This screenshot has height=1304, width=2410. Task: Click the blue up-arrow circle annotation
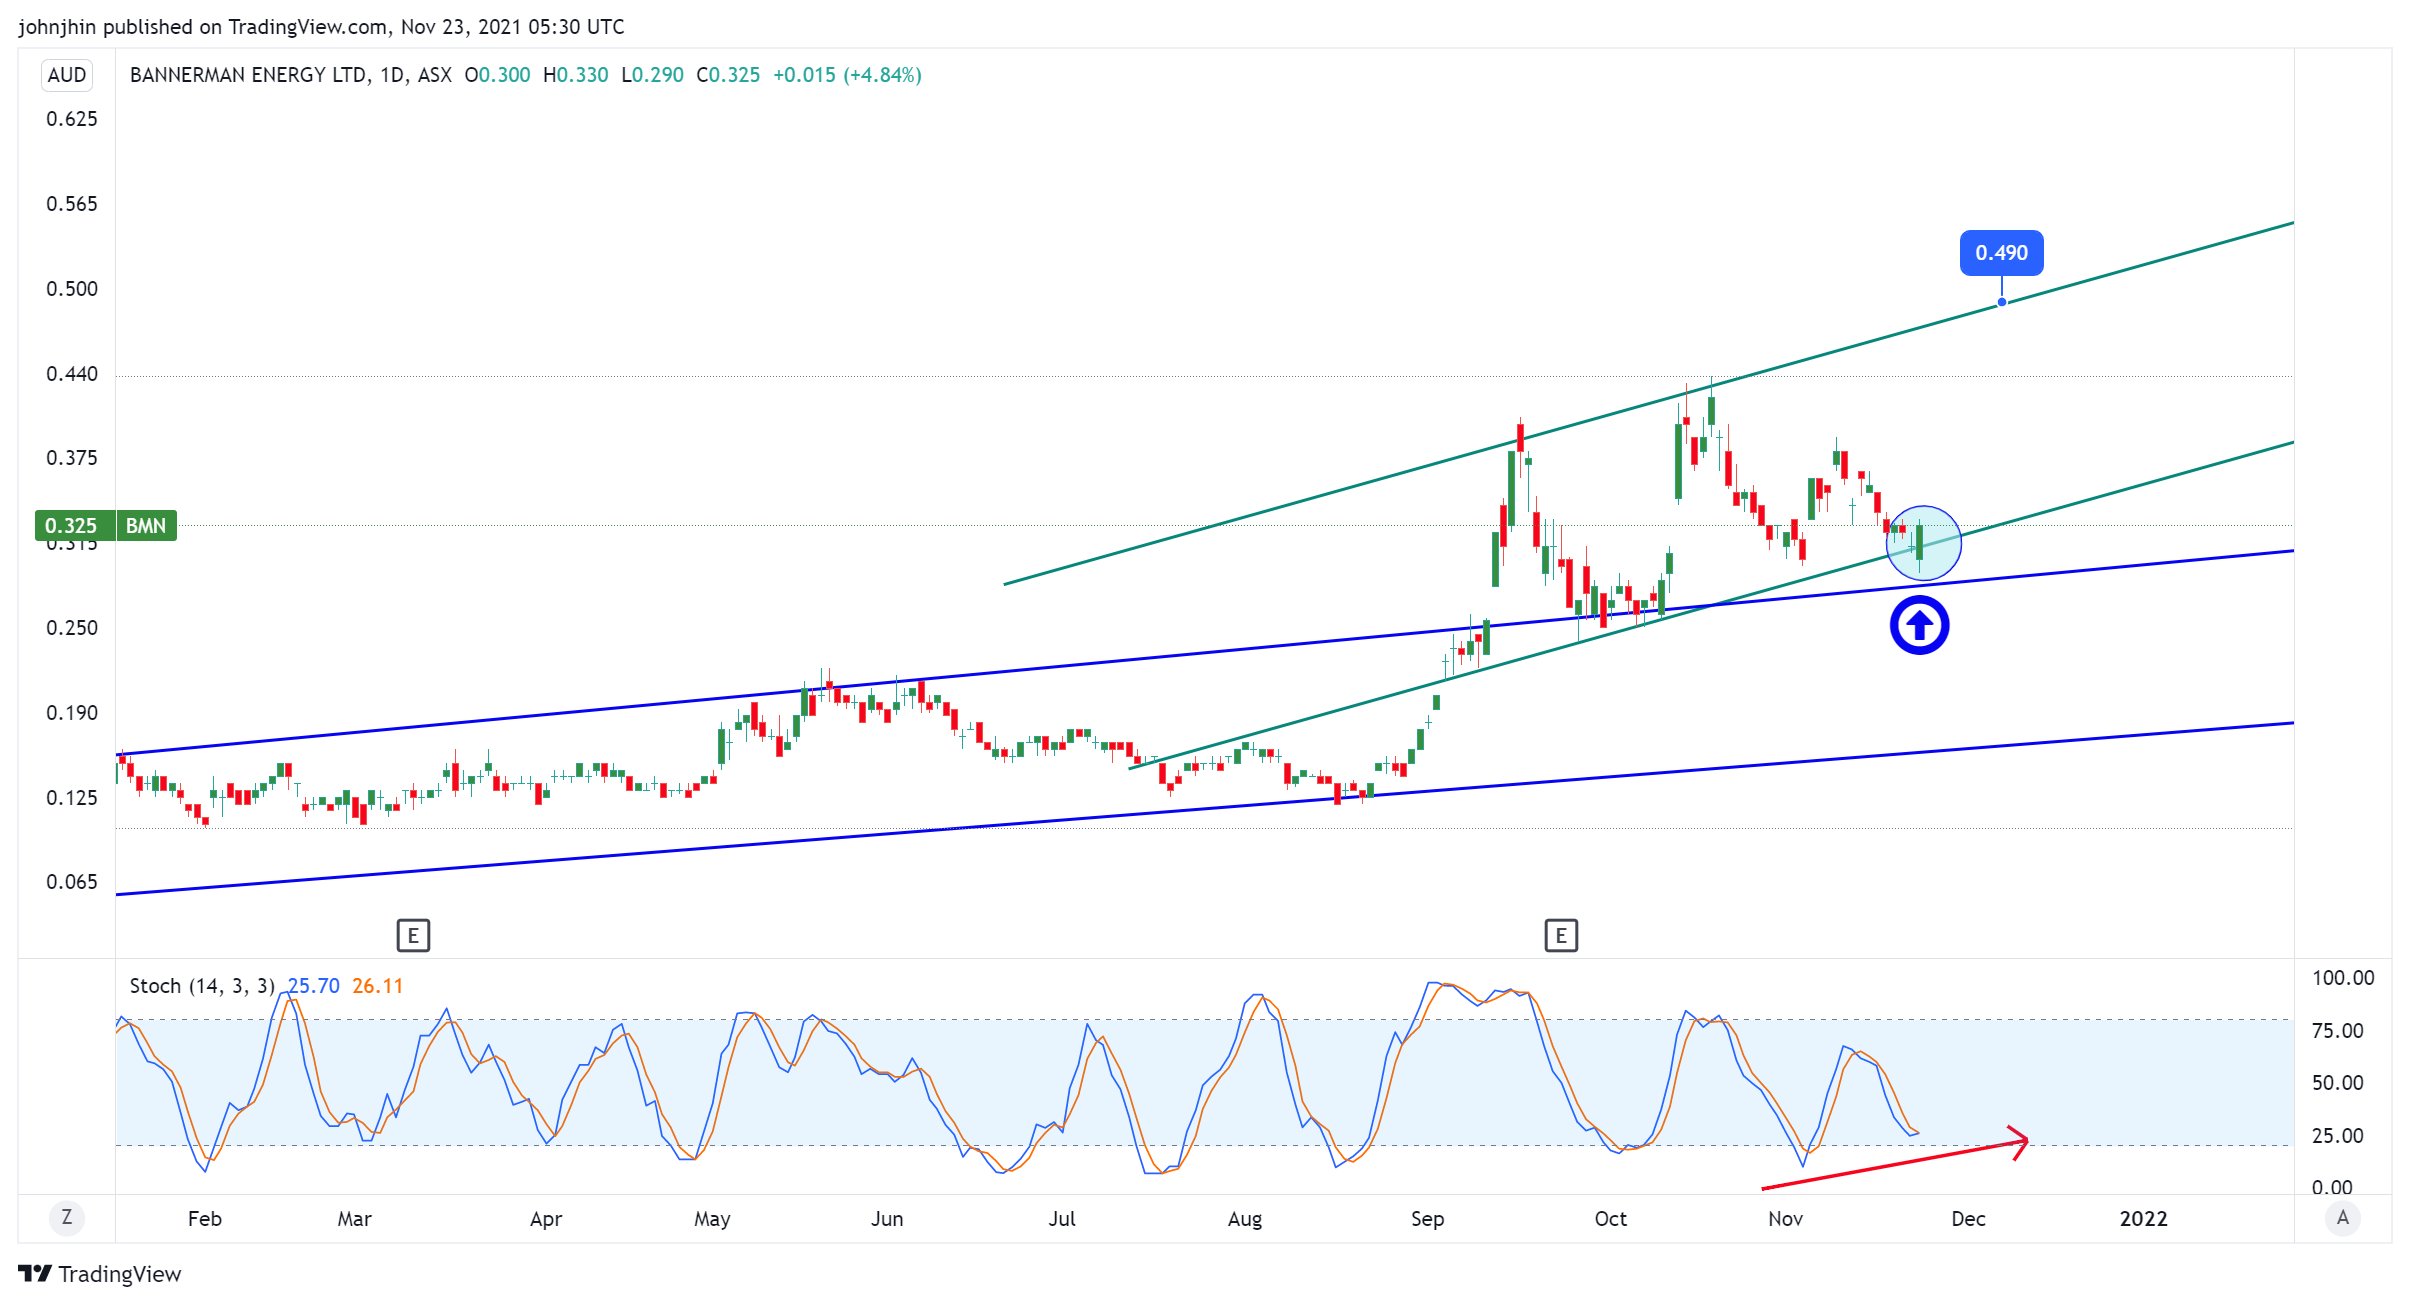[1919, 626]
